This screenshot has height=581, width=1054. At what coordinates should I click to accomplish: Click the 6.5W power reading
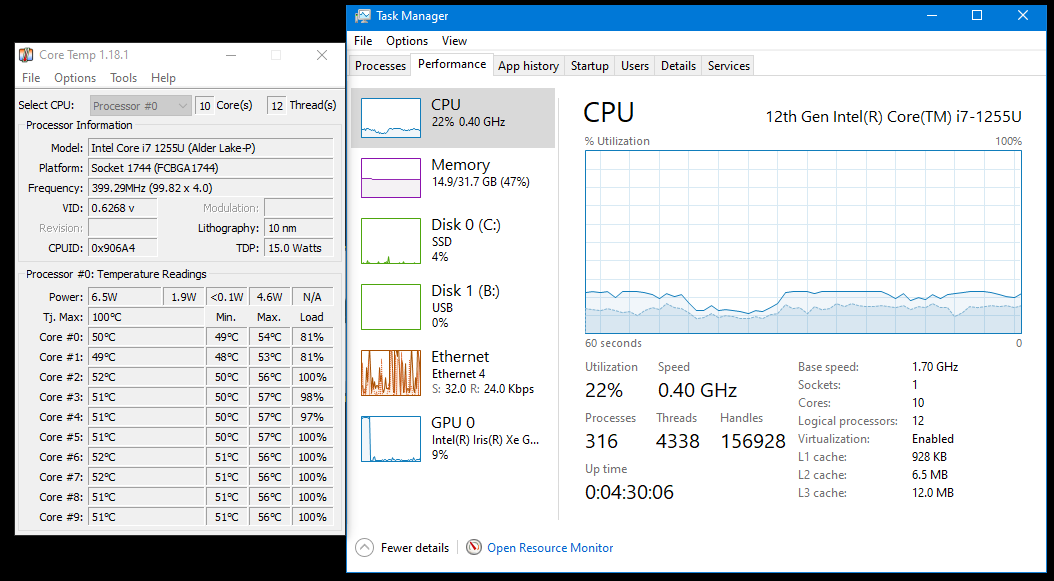124,297
